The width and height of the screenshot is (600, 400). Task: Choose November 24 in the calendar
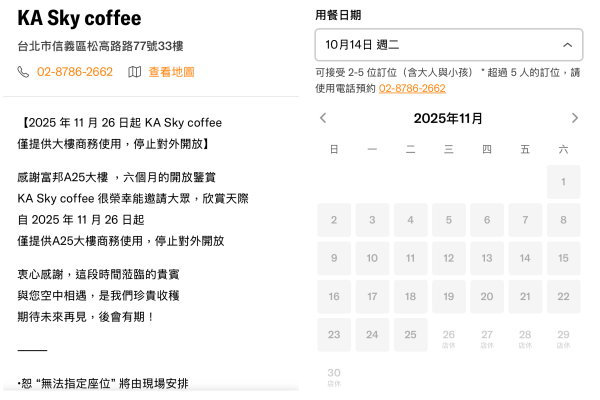click(372, 335)
